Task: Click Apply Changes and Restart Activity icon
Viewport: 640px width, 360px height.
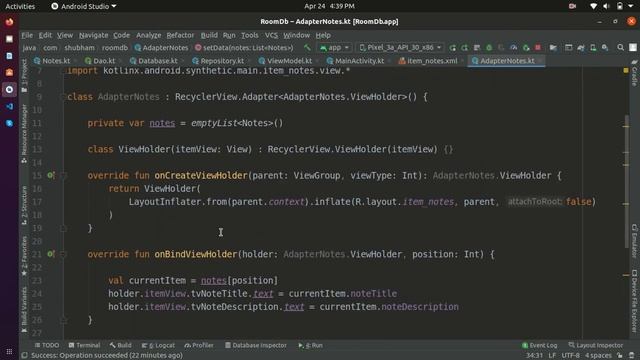Action: tap(464, 48)
